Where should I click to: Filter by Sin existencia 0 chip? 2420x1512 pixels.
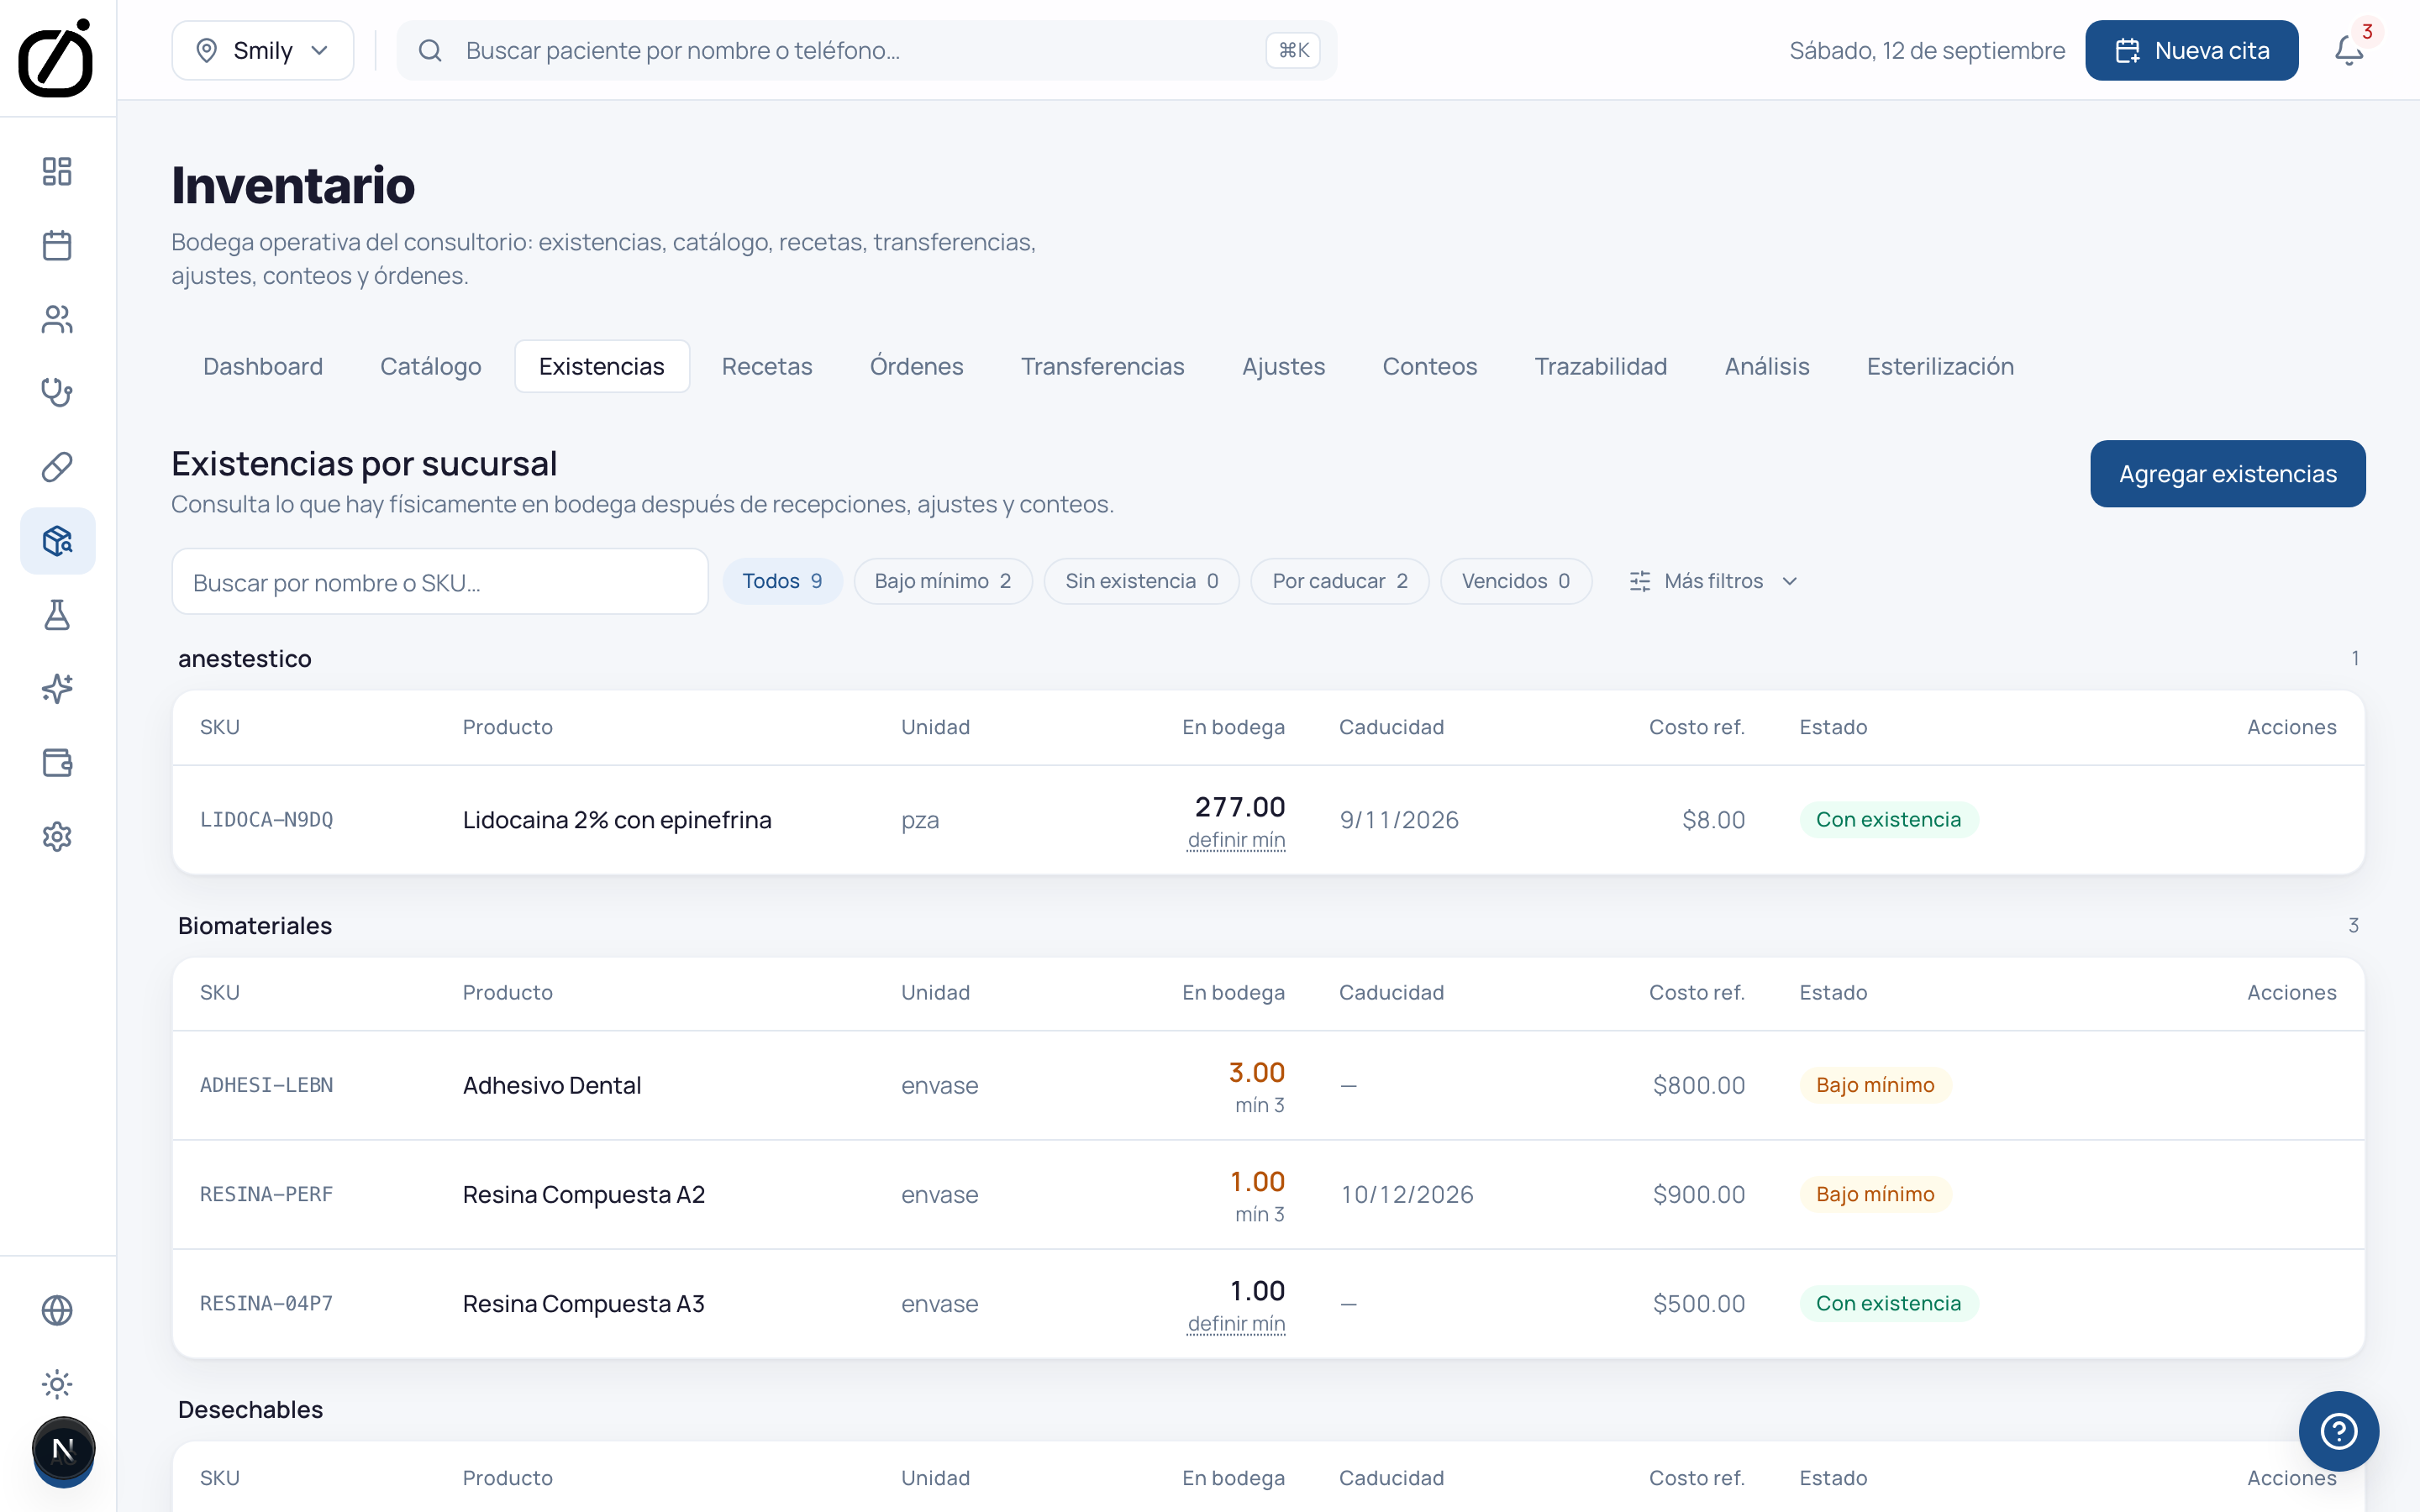pos(1141,581)
